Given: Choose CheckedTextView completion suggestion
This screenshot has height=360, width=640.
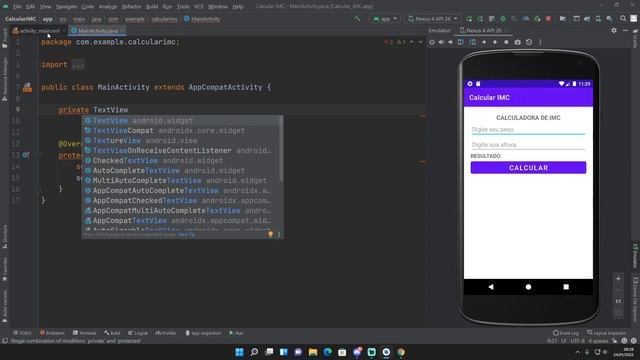Looking at the screenshot, I should coord(182,160).
